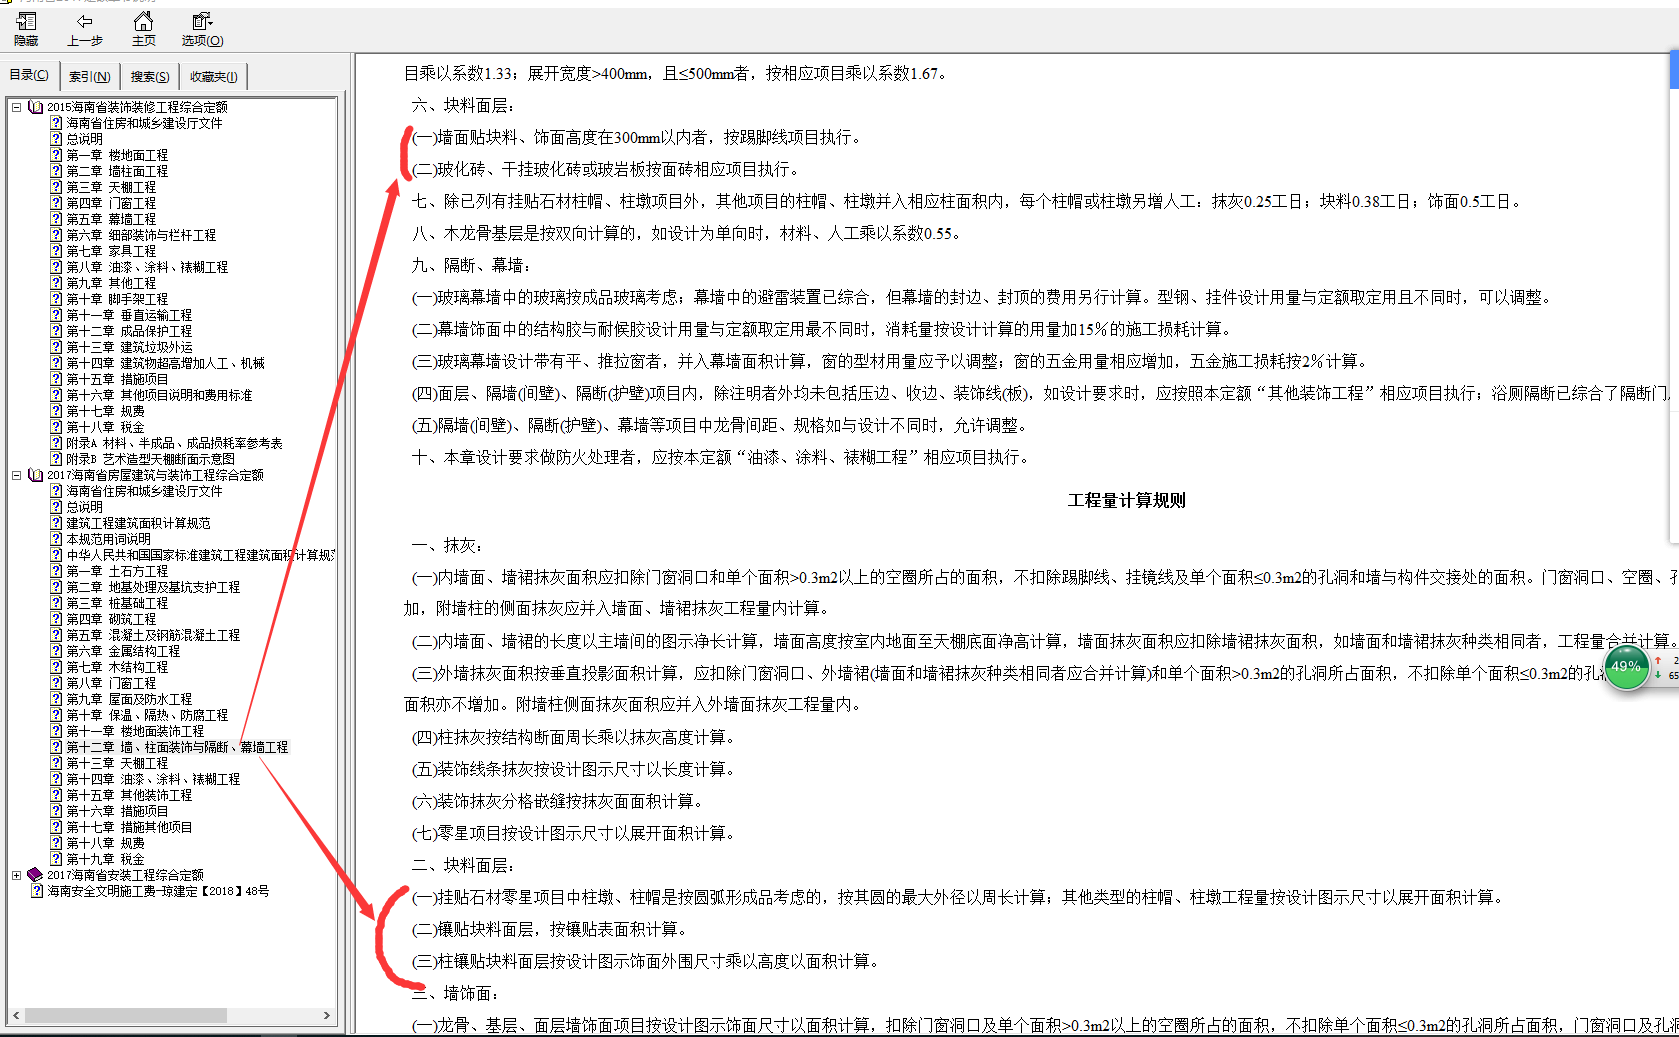Click the page icon beside 第十章 脚手架工程
Viewport: 1679px width, 1037px height.
(57, 299)
